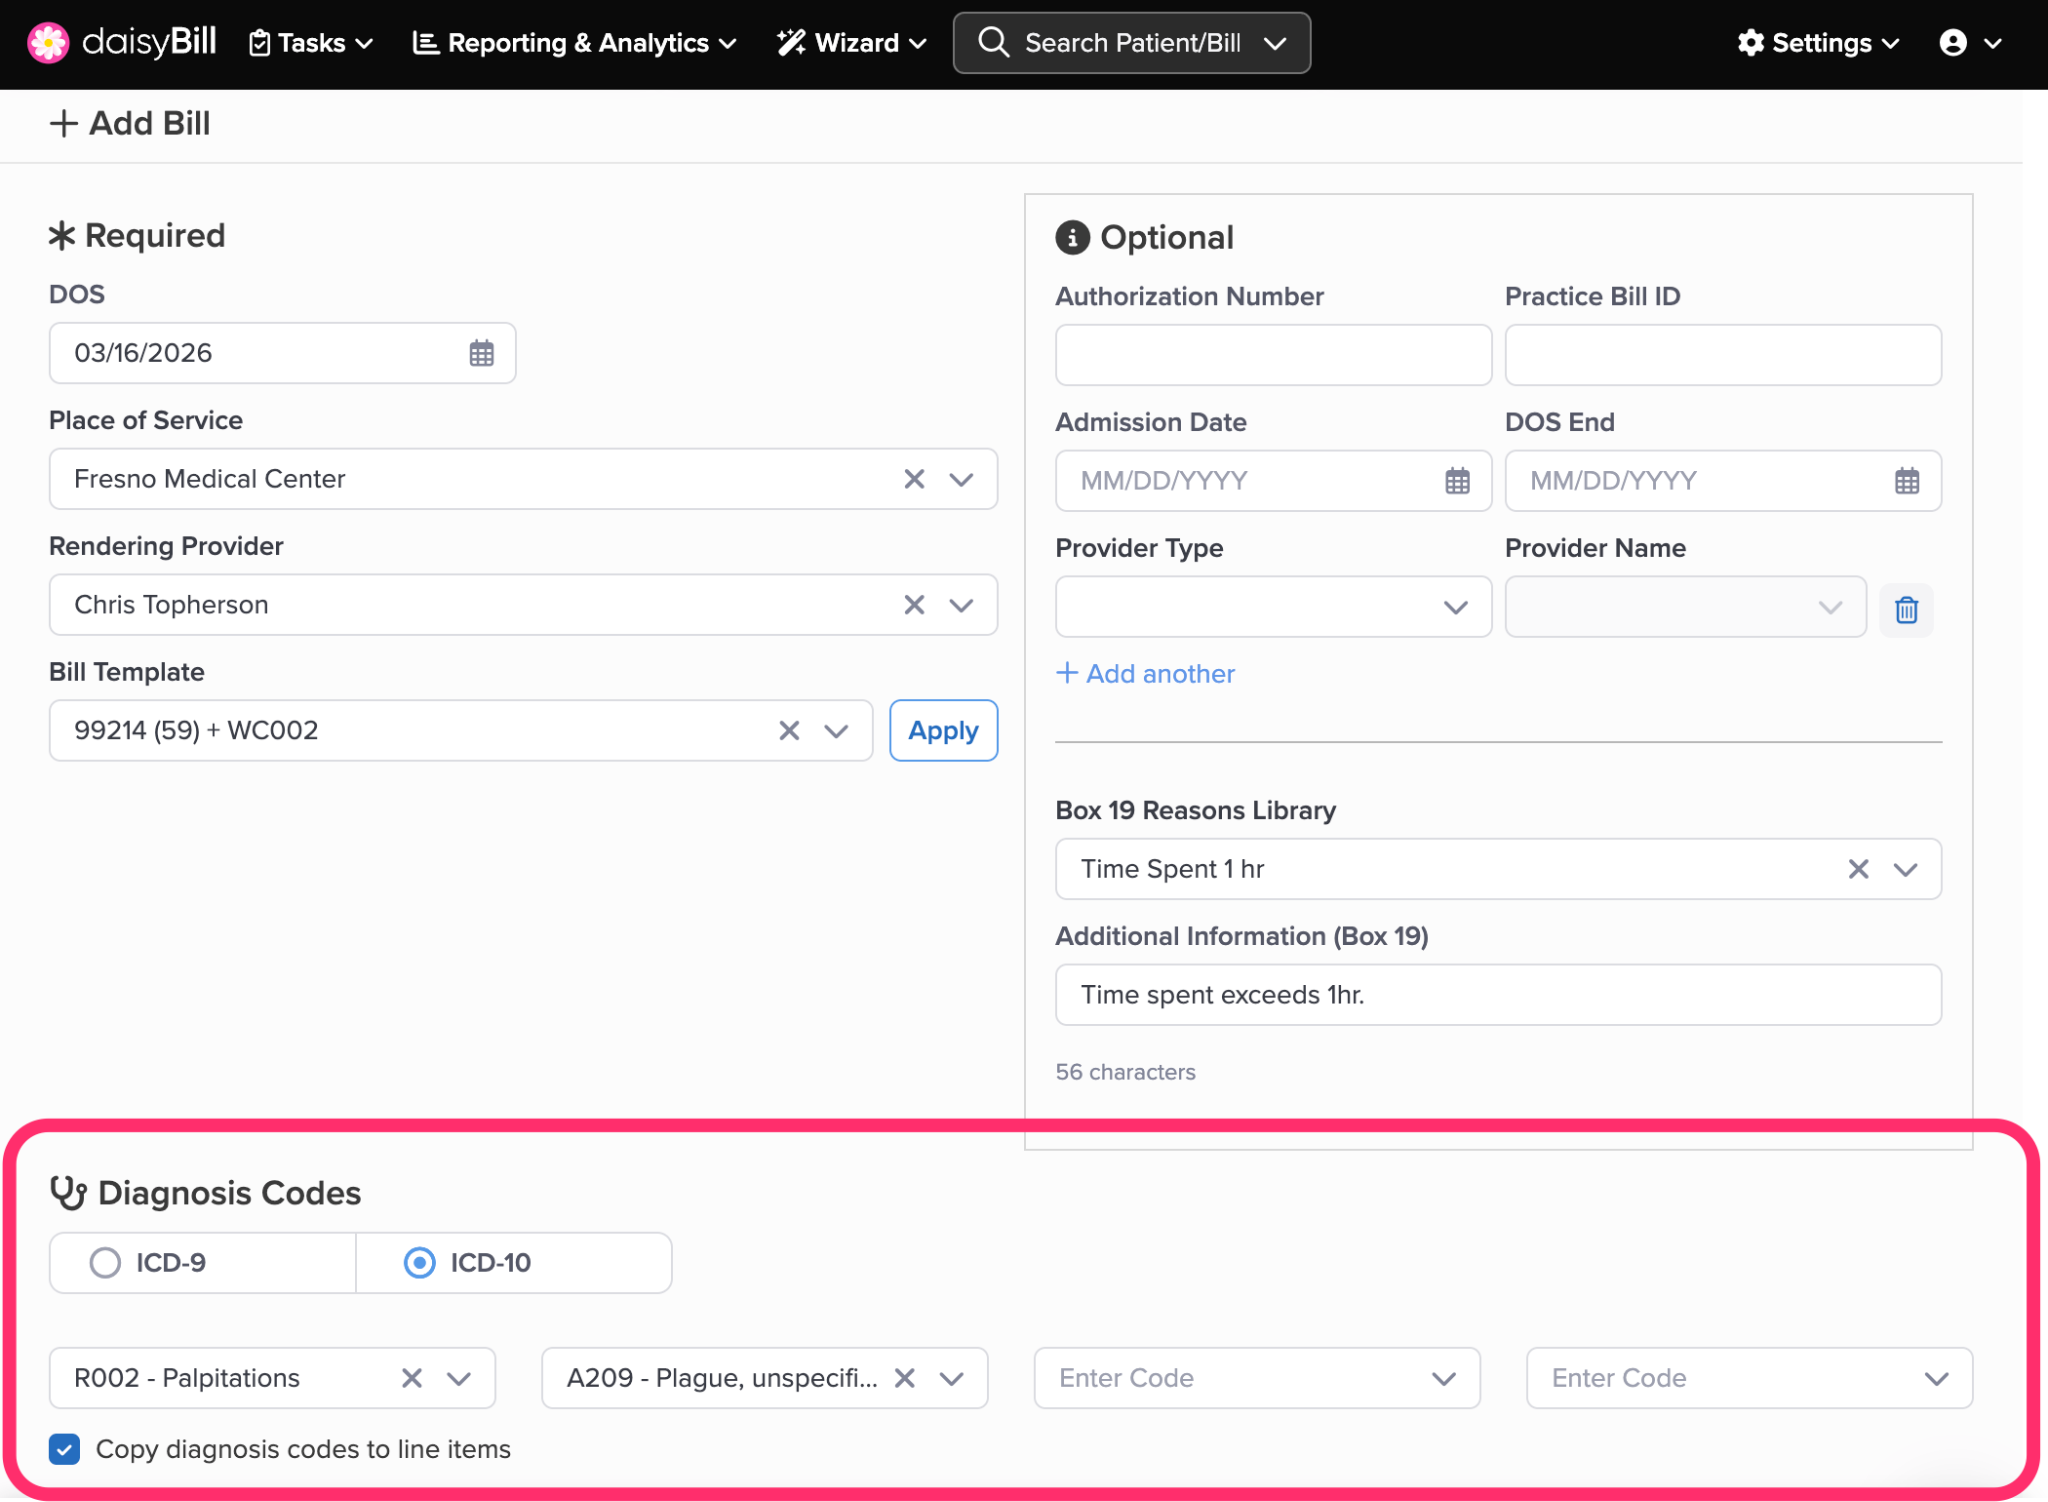The image size is (2048, 1502).
Task: Remove the R002 Palpitations diagnosis code
Action: (411, 1378)
